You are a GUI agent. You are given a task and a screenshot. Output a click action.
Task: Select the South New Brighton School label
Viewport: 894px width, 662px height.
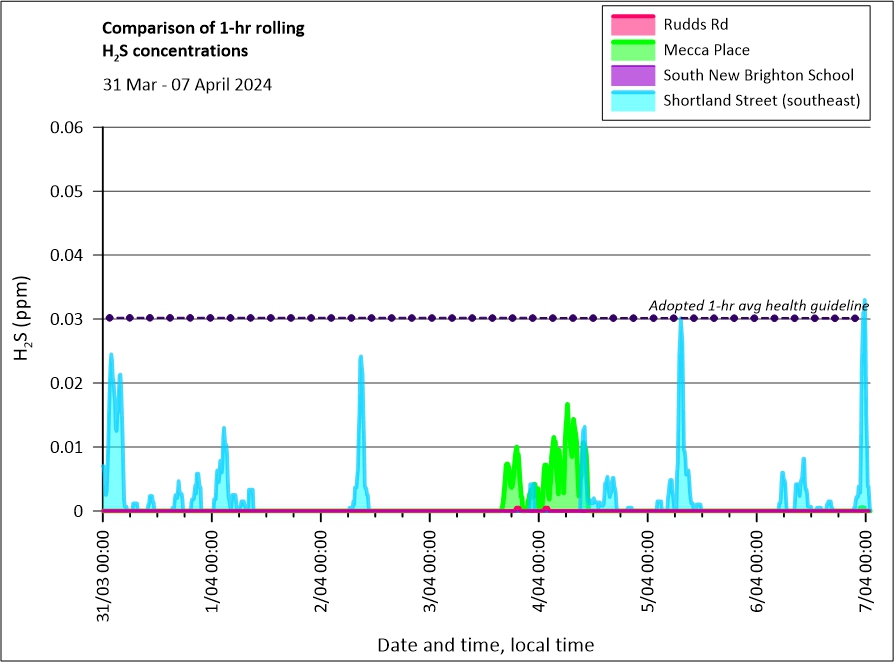pos(758,75)
